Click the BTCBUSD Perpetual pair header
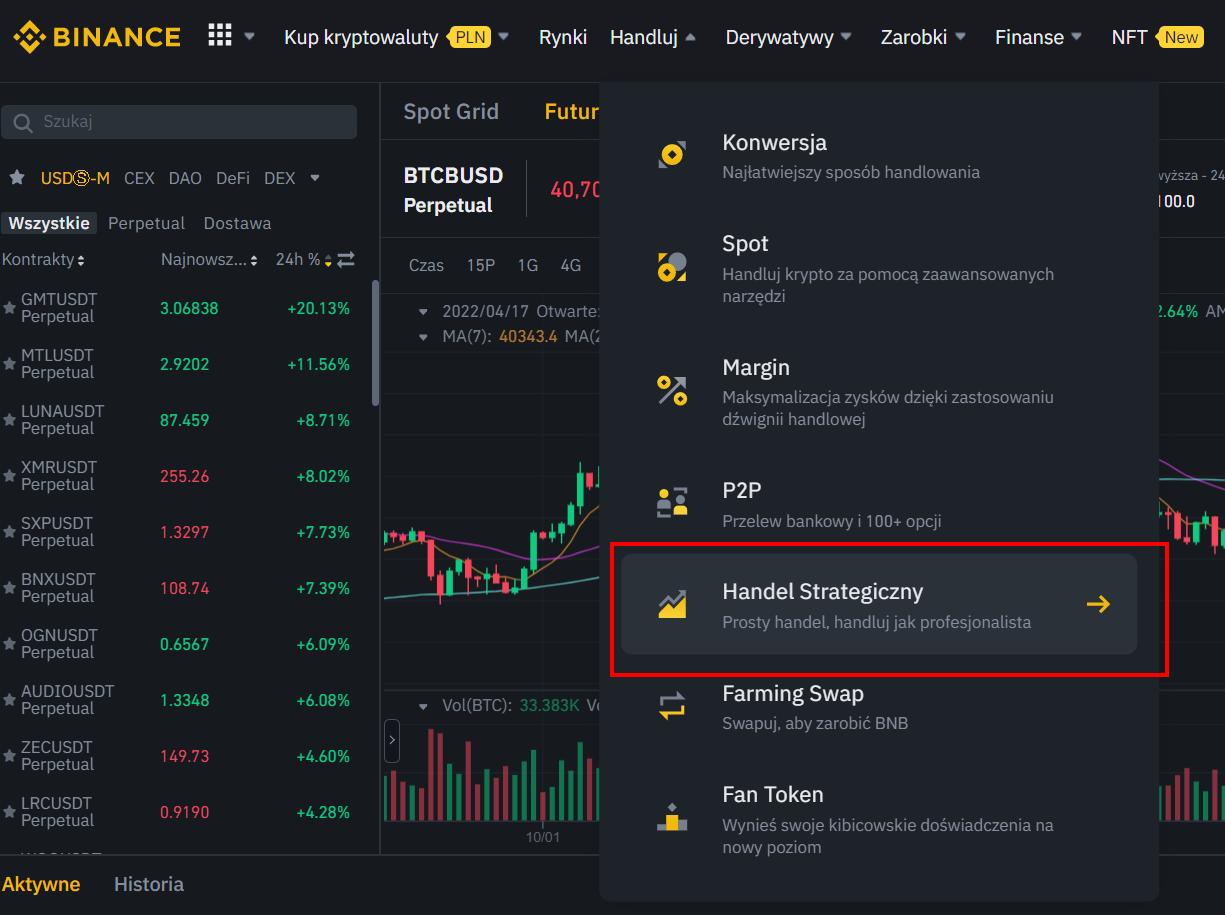 point(453,189)
